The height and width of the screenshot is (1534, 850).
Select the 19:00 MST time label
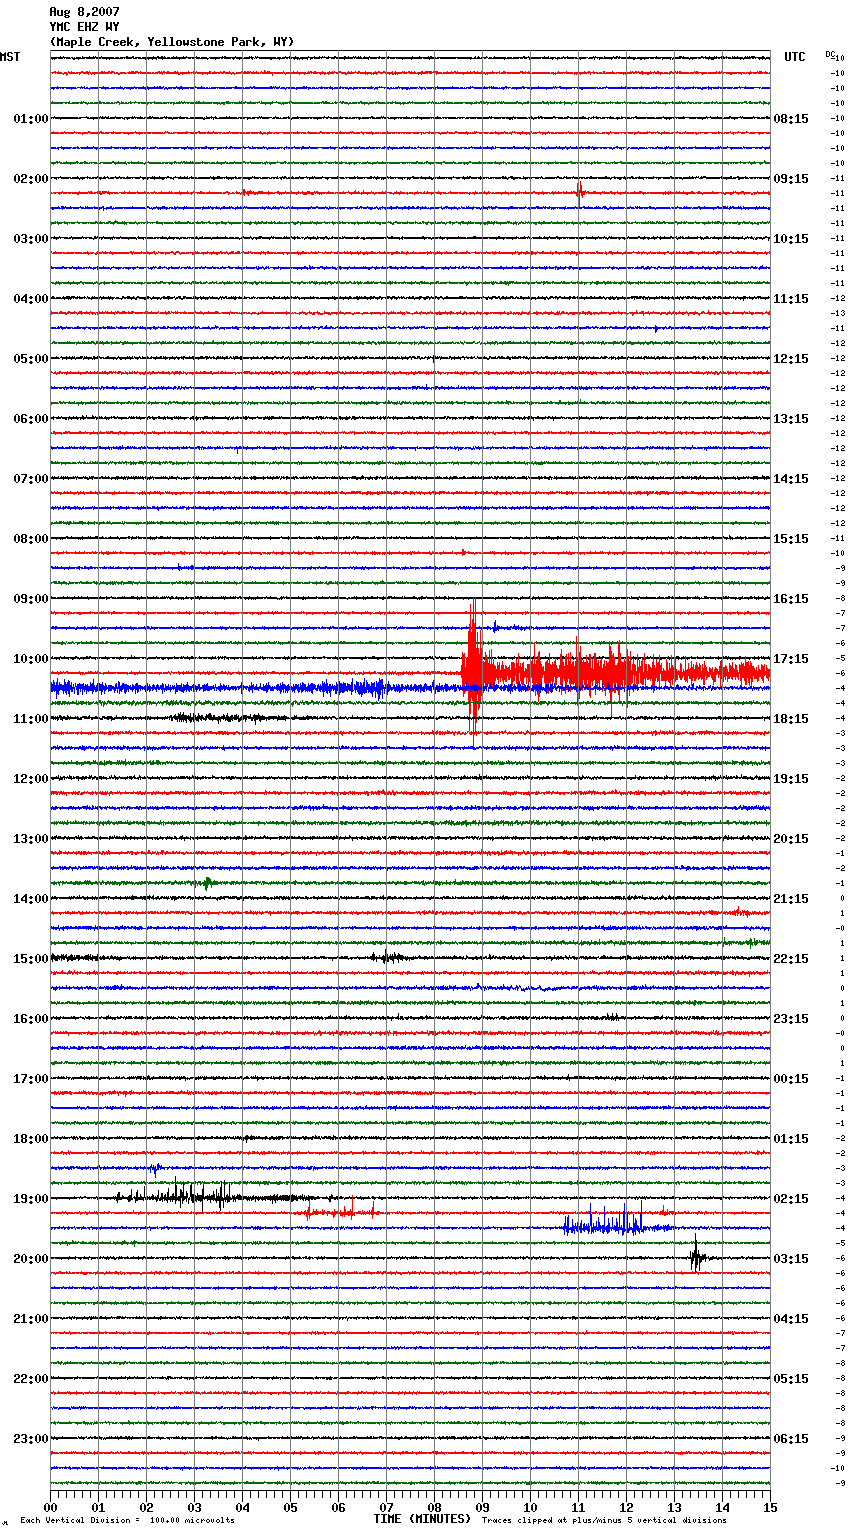tap(30, 1199)
